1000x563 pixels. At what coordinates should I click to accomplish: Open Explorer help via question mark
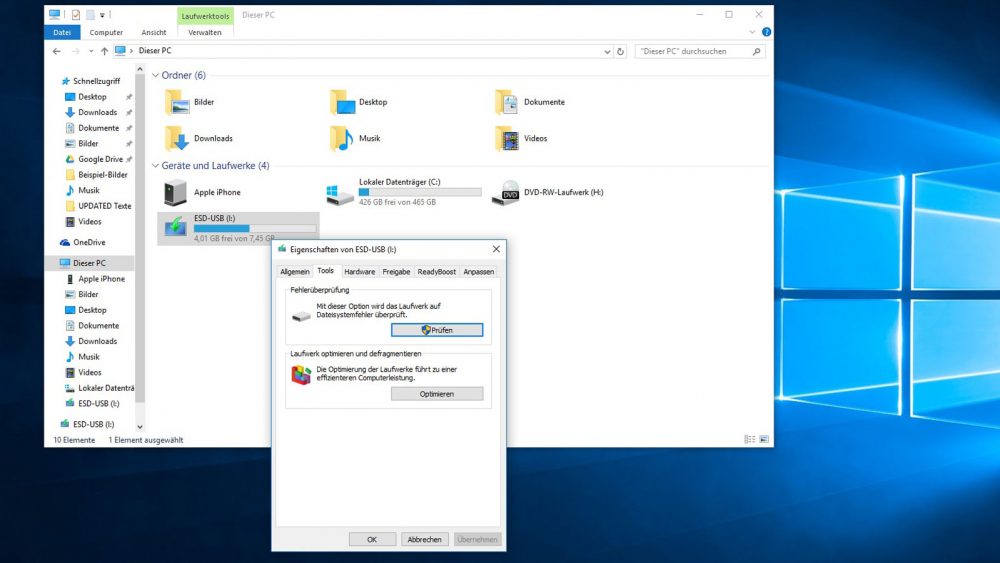(x=766, y=32)
